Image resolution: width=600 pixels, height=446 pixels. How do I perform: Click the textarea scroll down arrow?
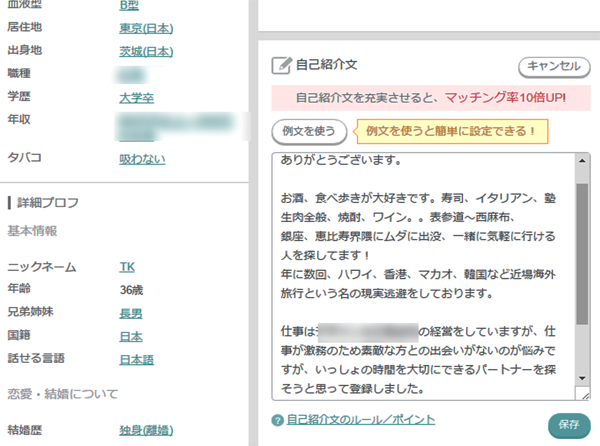582,378
